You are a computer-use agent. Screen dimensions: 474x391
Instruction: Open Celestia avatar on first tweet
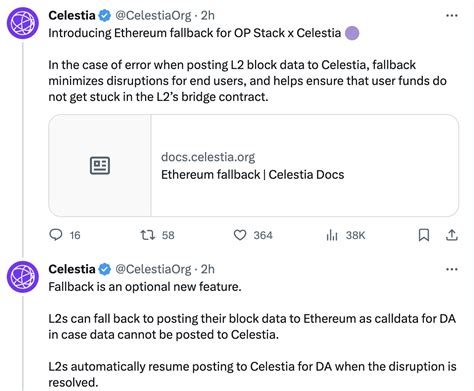point(23,24)
